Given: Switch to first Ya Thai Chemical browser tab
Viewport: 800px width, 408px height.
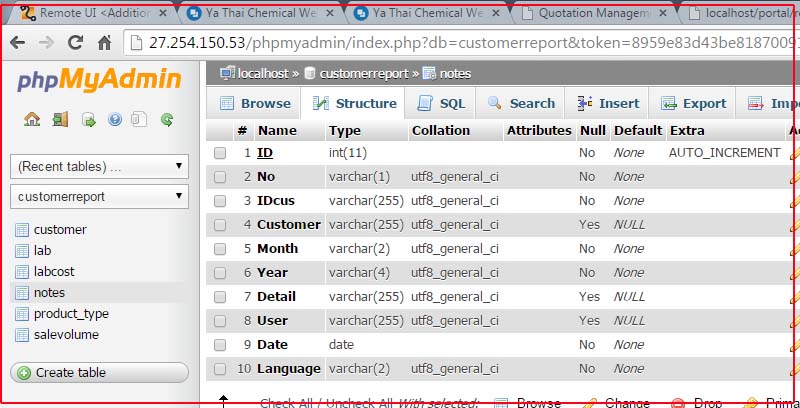Looking at the screenshot, I should (x=260, y=13).
